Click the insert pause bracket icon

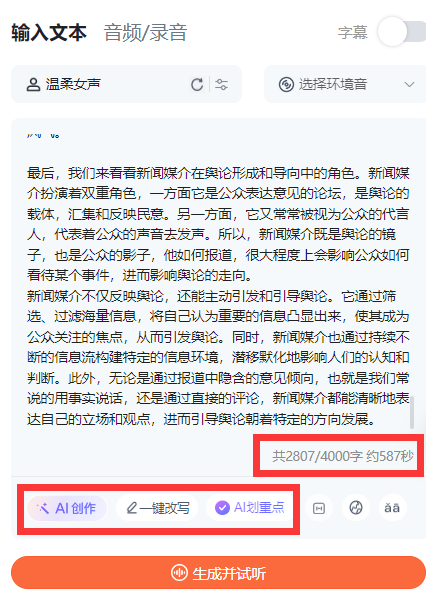point(319,508)
